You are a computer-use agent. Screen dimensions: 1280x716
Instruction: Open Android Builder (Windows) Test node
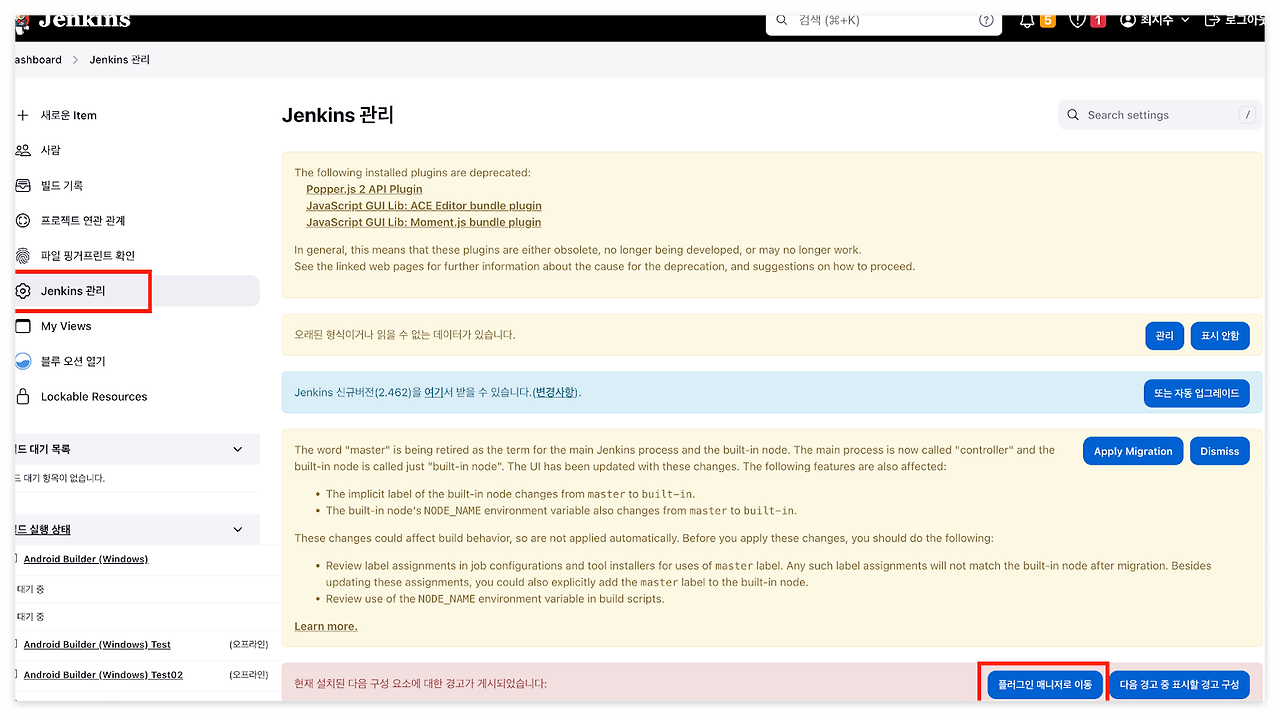pos(97,645)
